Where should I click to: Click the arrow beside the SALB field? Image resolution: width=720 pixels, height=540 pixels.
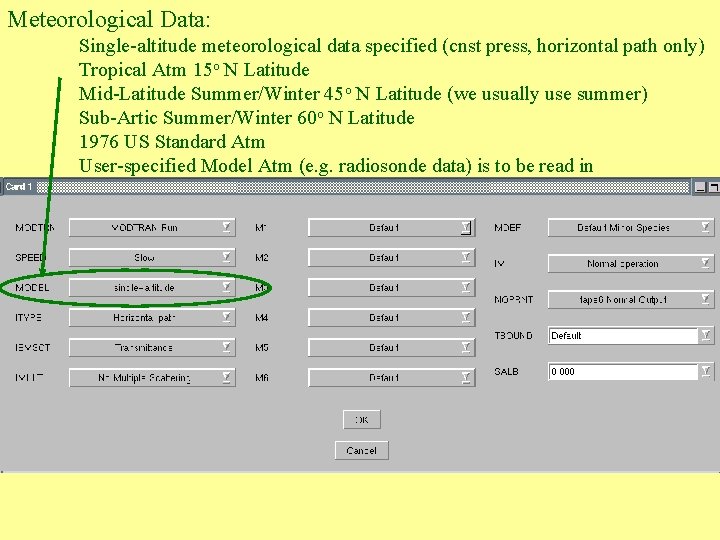[706, 371]
